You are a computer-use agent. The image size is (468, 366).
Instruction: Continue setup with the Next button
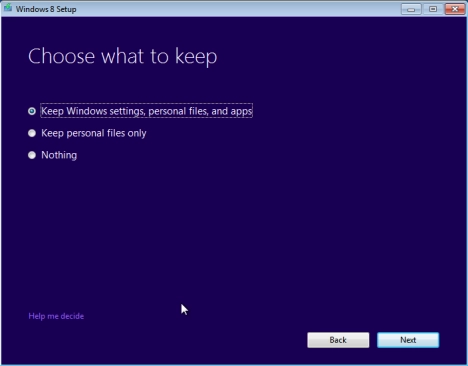point(408,340)
